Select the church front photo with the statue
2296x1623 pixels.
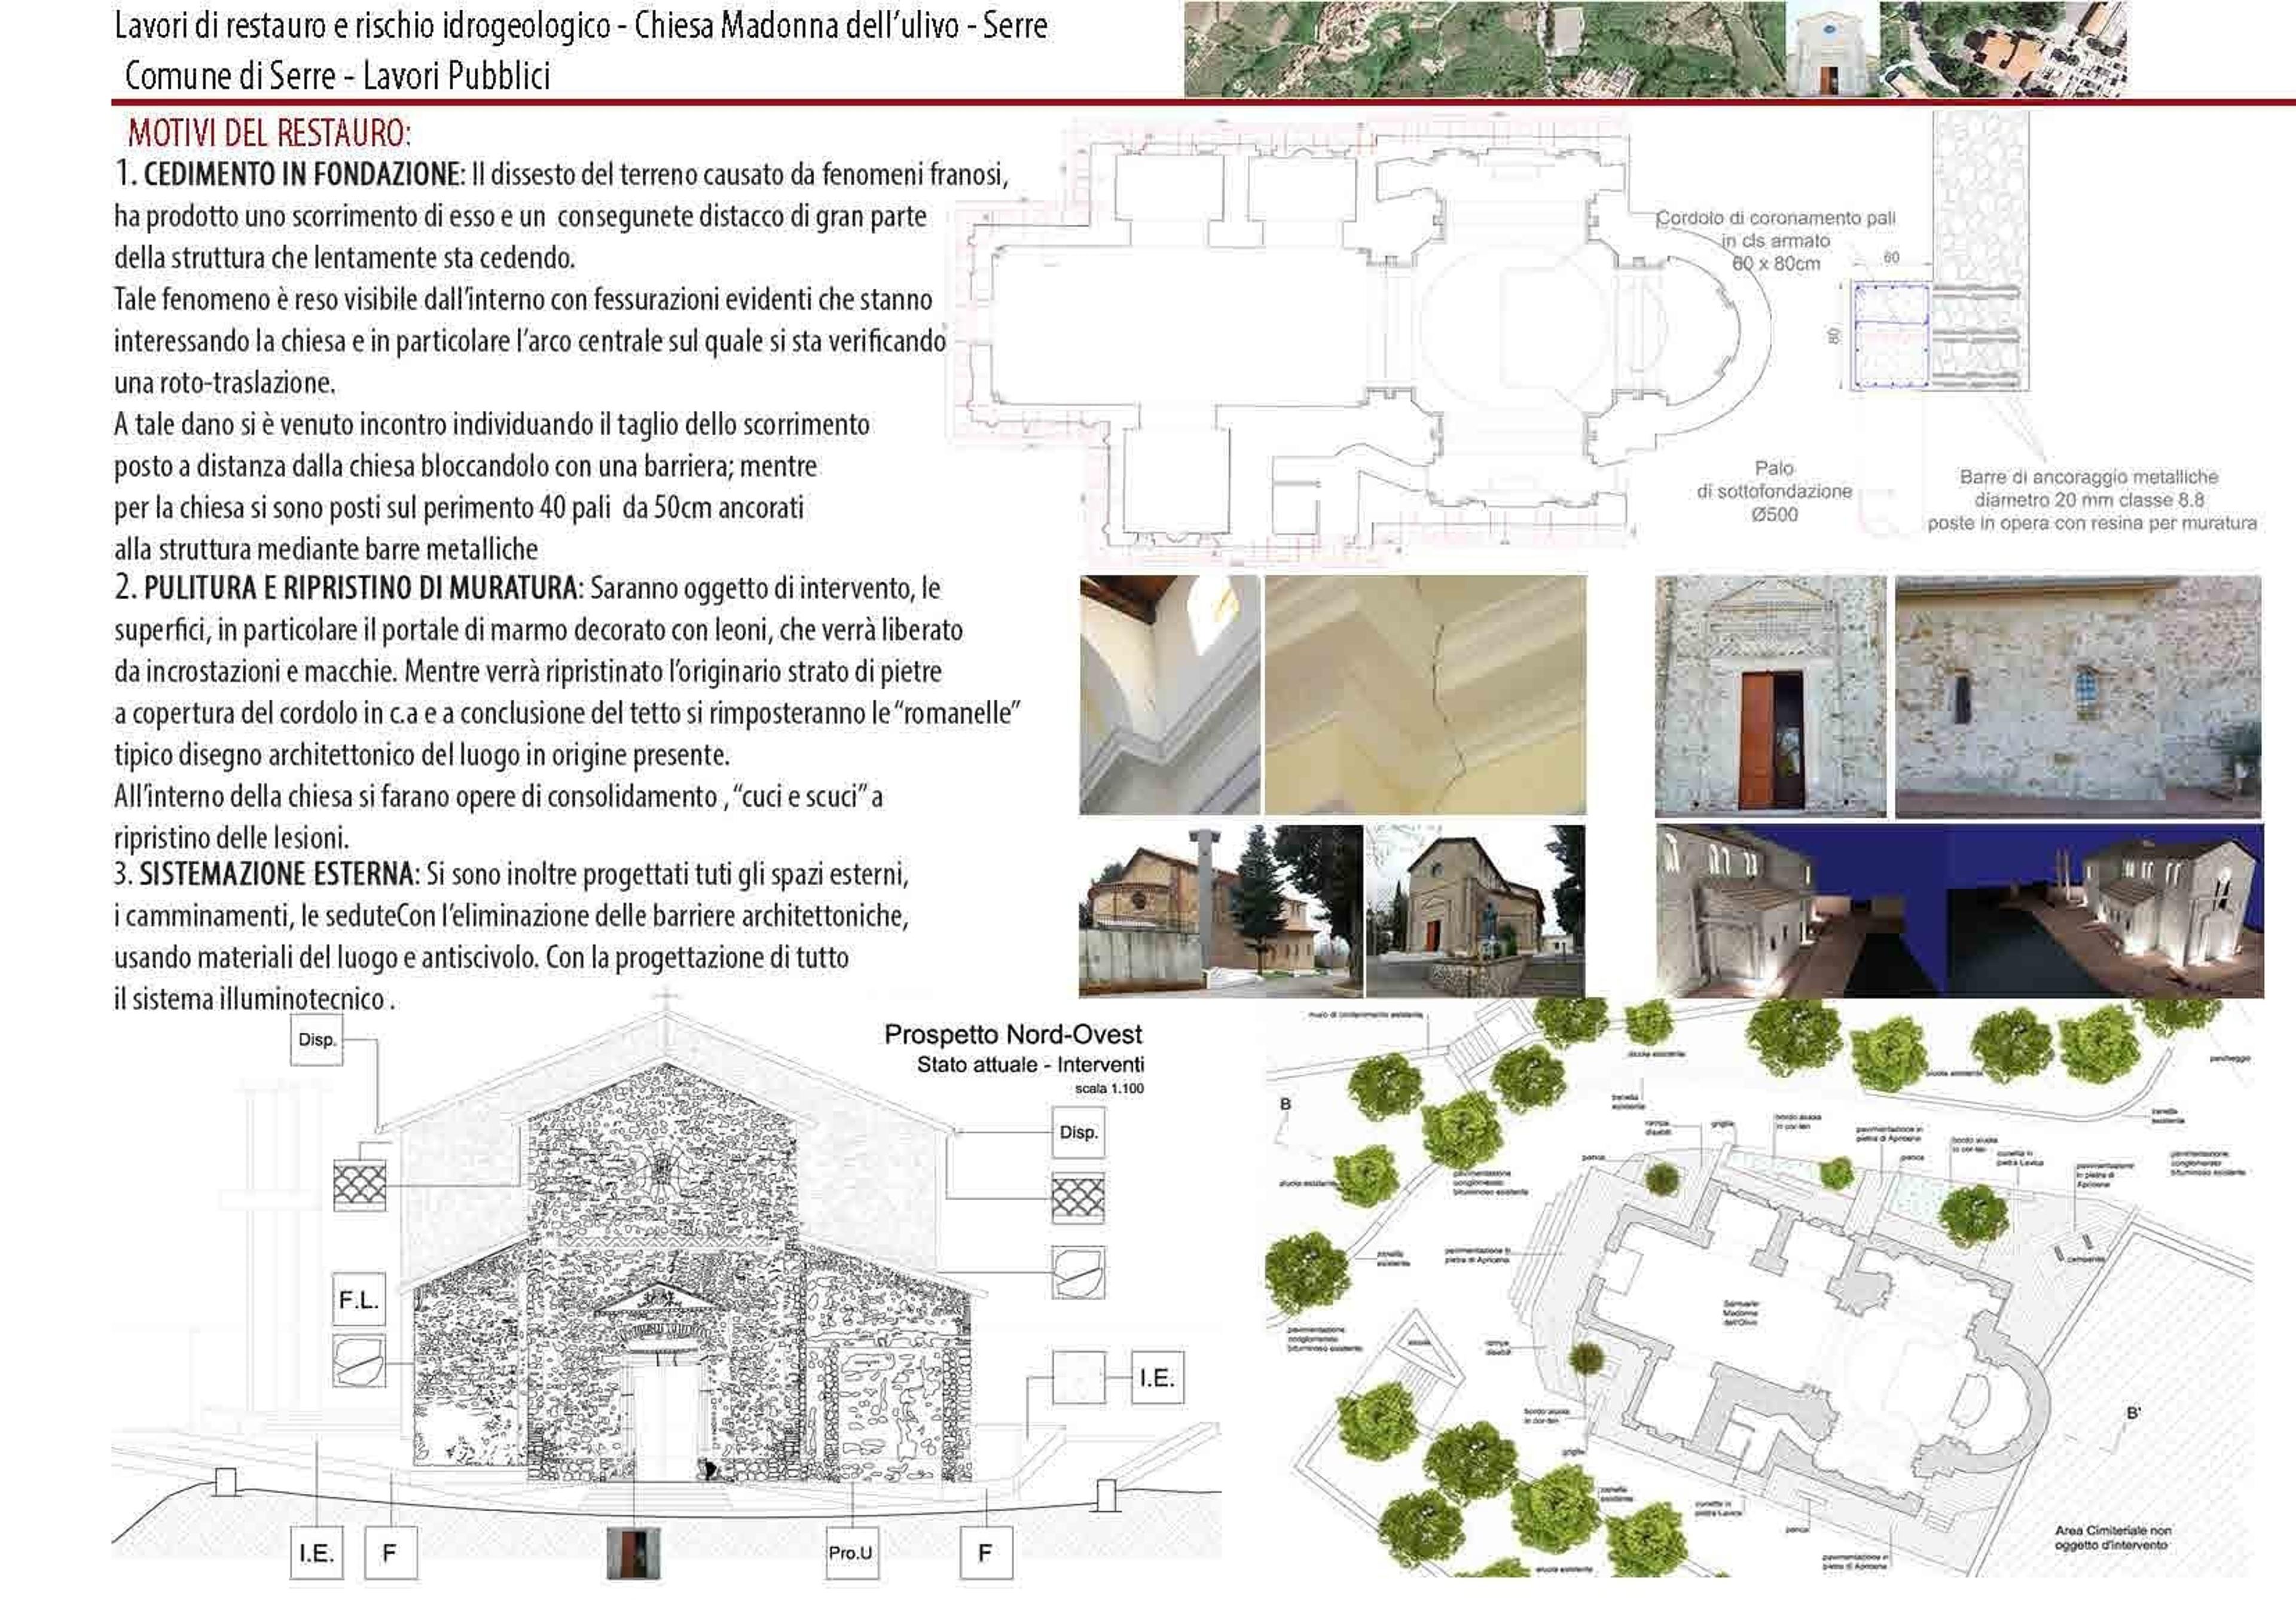coord(1475,911)
